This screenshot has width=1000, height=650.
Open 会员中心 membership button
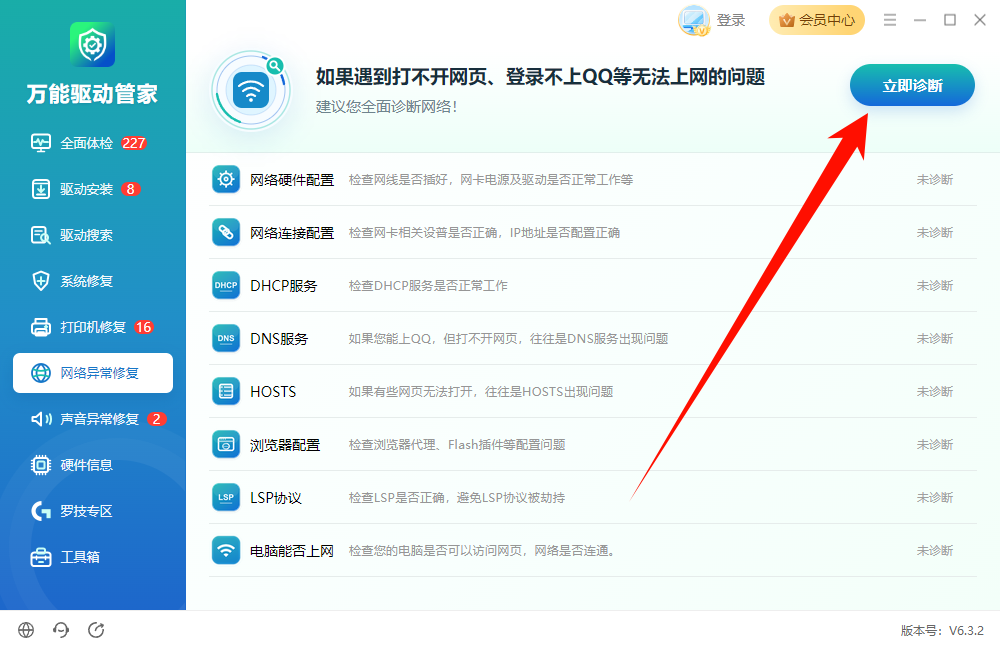point(817,20)
